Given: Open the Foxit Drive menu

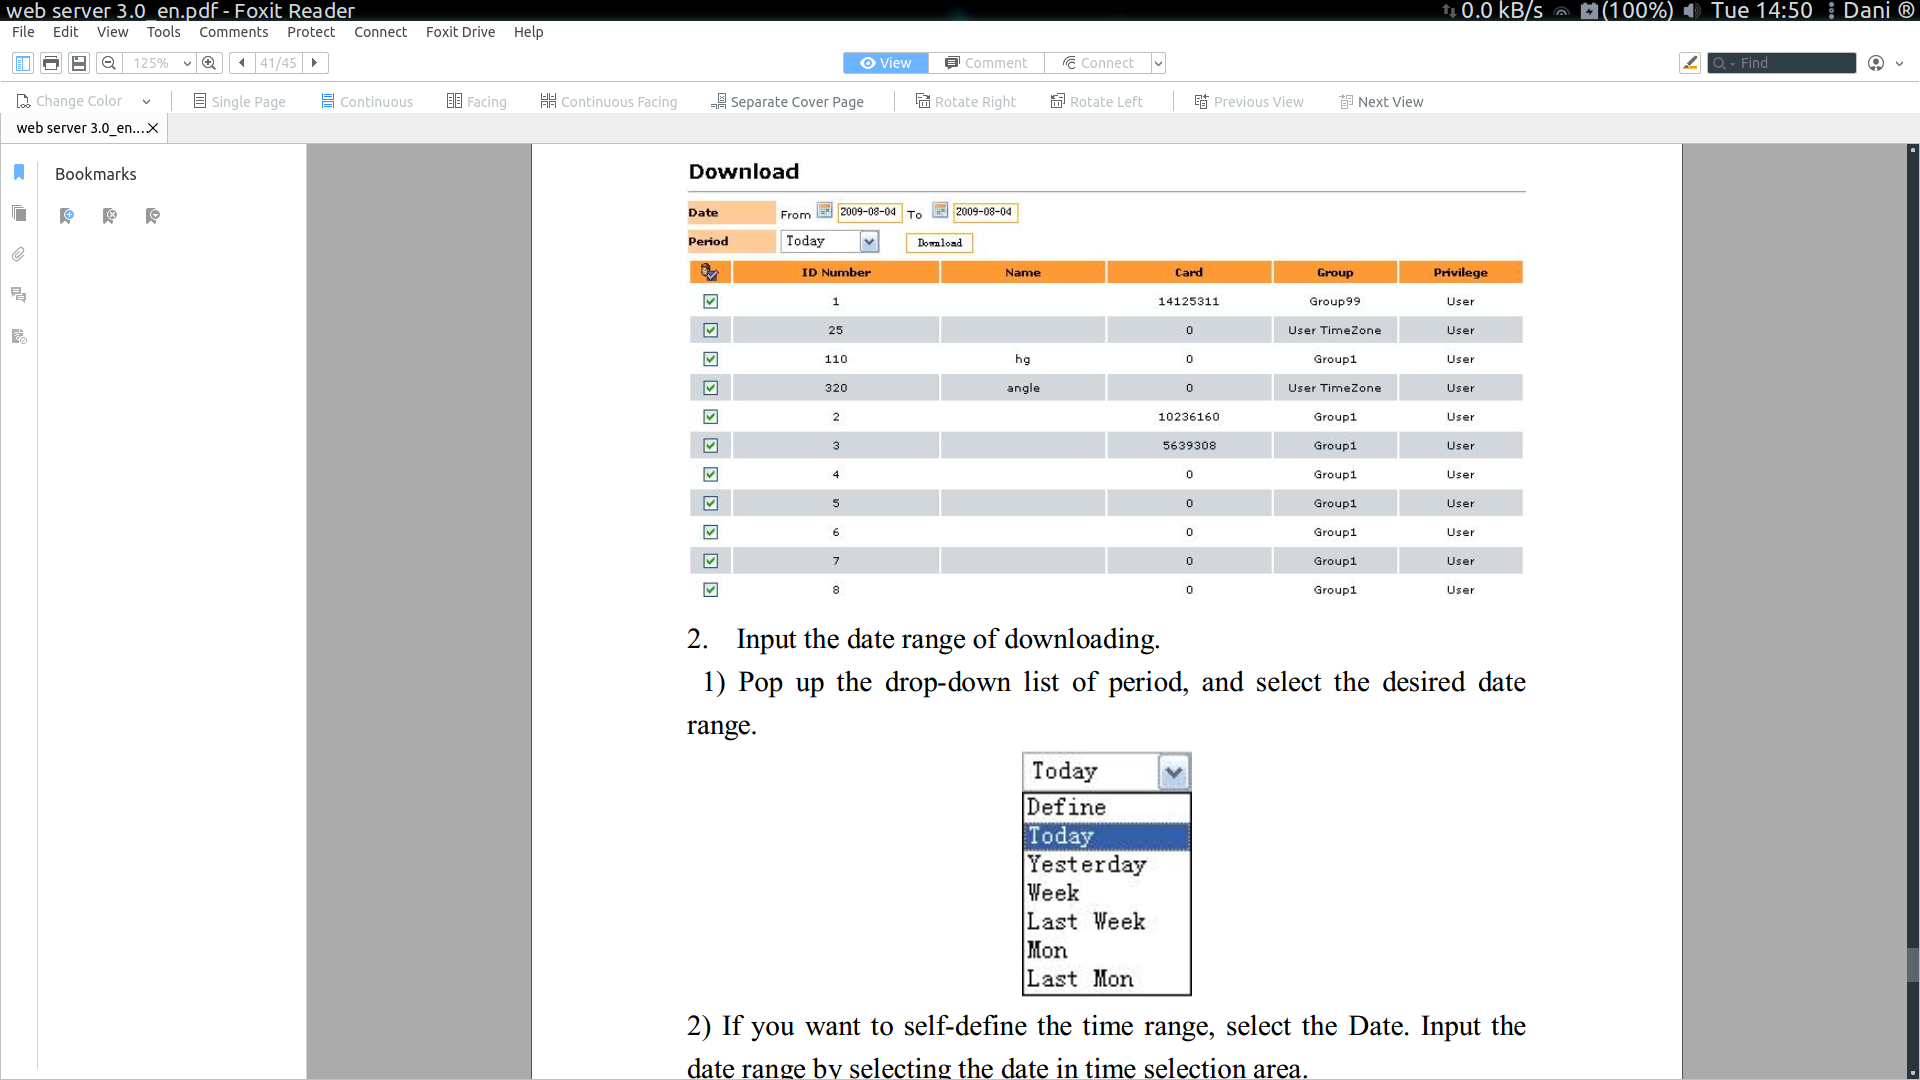Looking at the screenshot, I should 460,32.
